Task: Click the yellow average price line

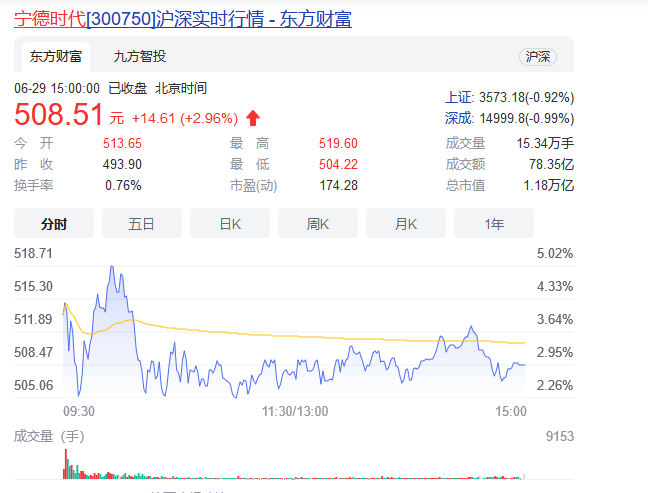Action: 300,334
